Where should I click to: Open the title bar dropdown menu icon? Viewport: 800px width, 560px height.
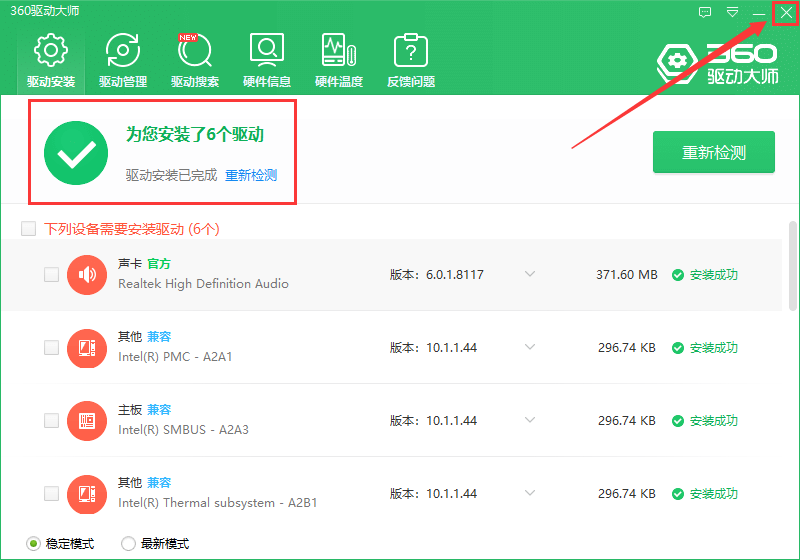733,13
